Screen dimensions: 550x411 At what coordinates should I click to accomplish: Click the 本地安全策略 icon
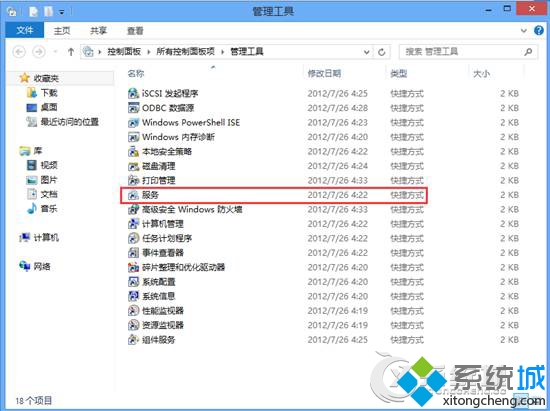(x=133, y=151)
